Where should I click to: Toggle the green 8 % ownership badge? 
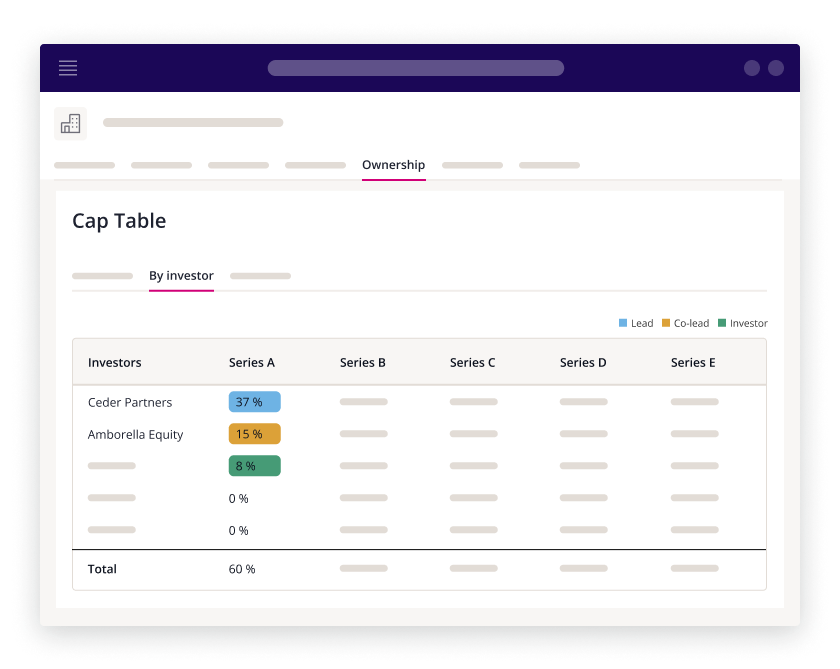(254, 465)
